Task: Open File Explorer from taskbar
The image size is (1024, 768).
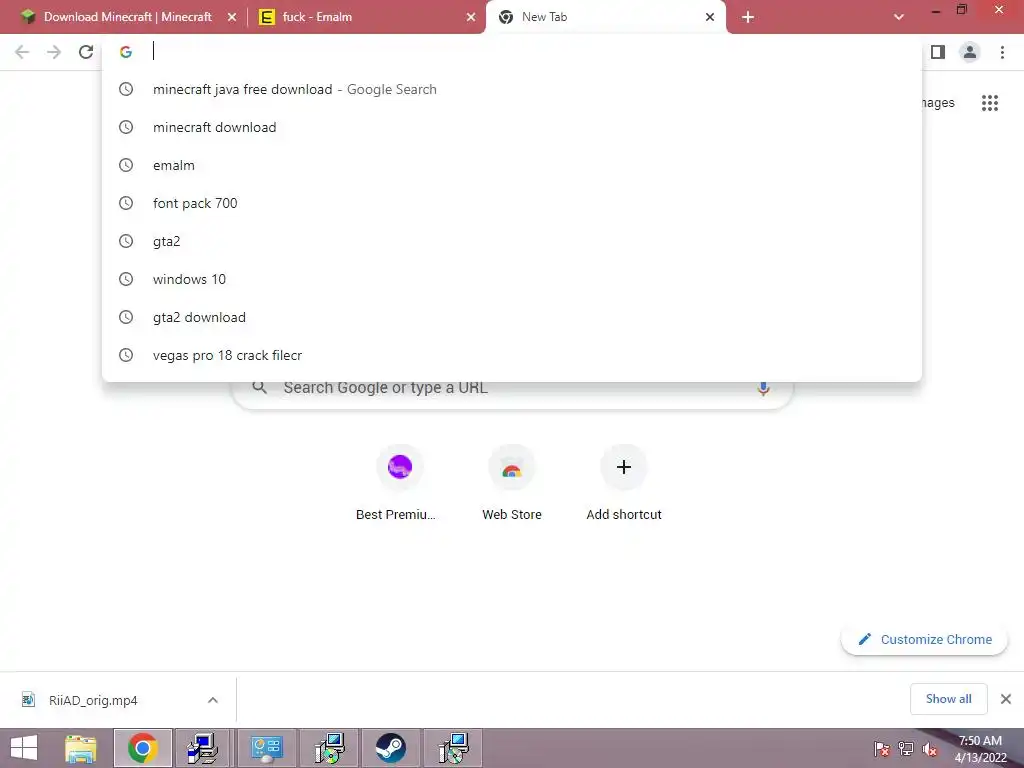Action: click(x=81, y=748)
